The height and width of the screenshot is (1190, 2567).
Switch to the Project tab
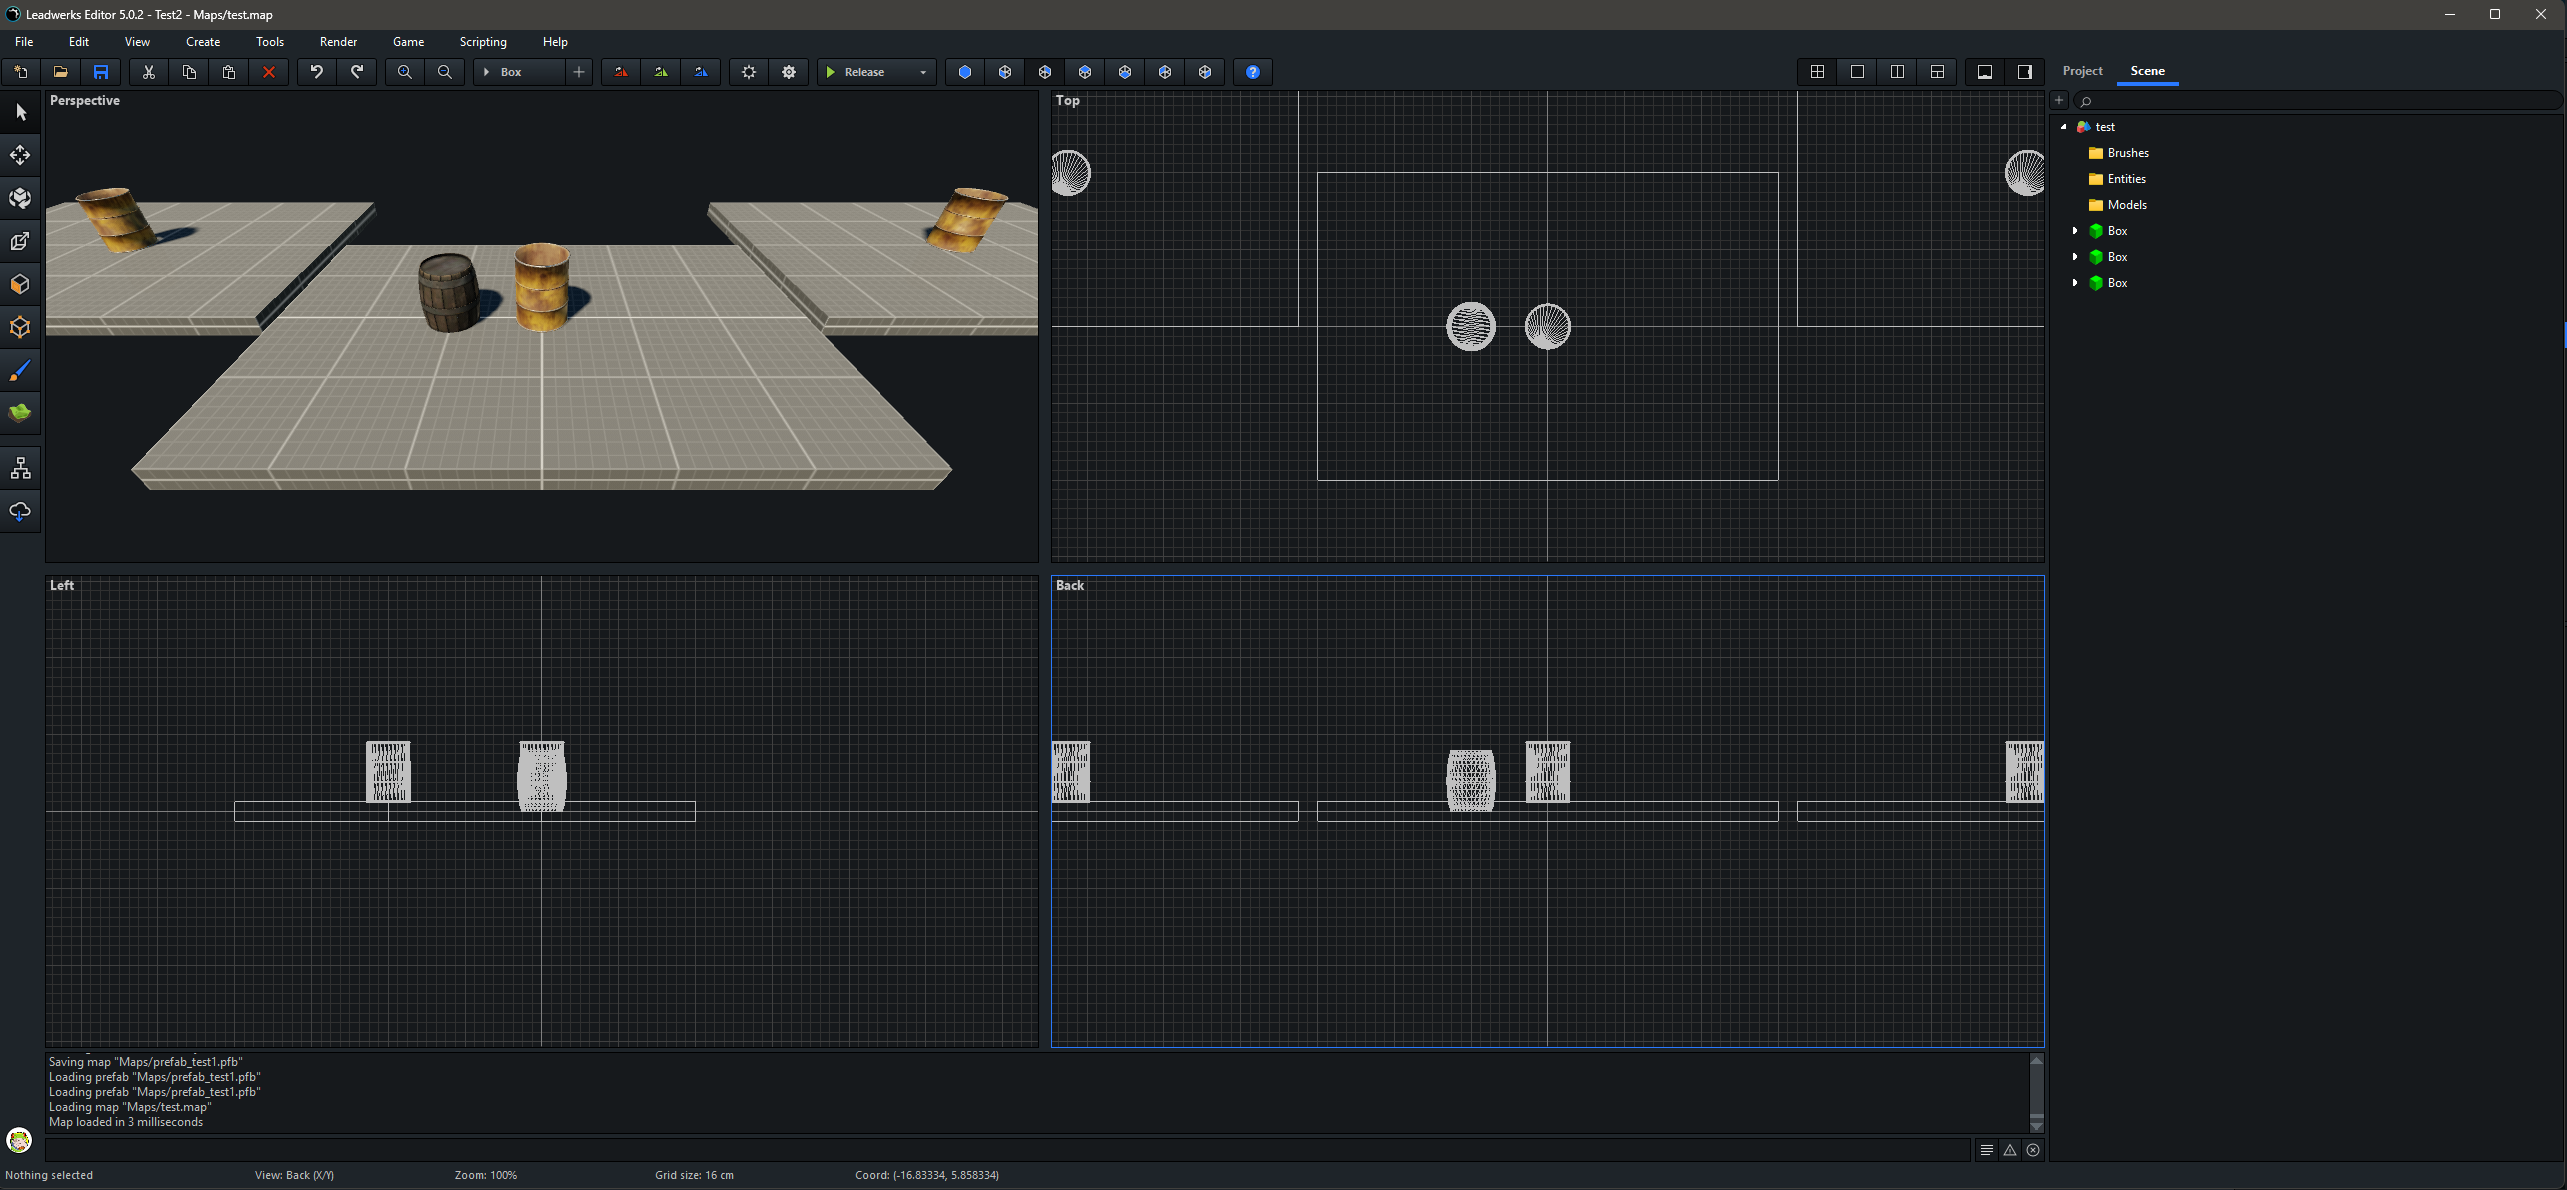[2082, 71]
